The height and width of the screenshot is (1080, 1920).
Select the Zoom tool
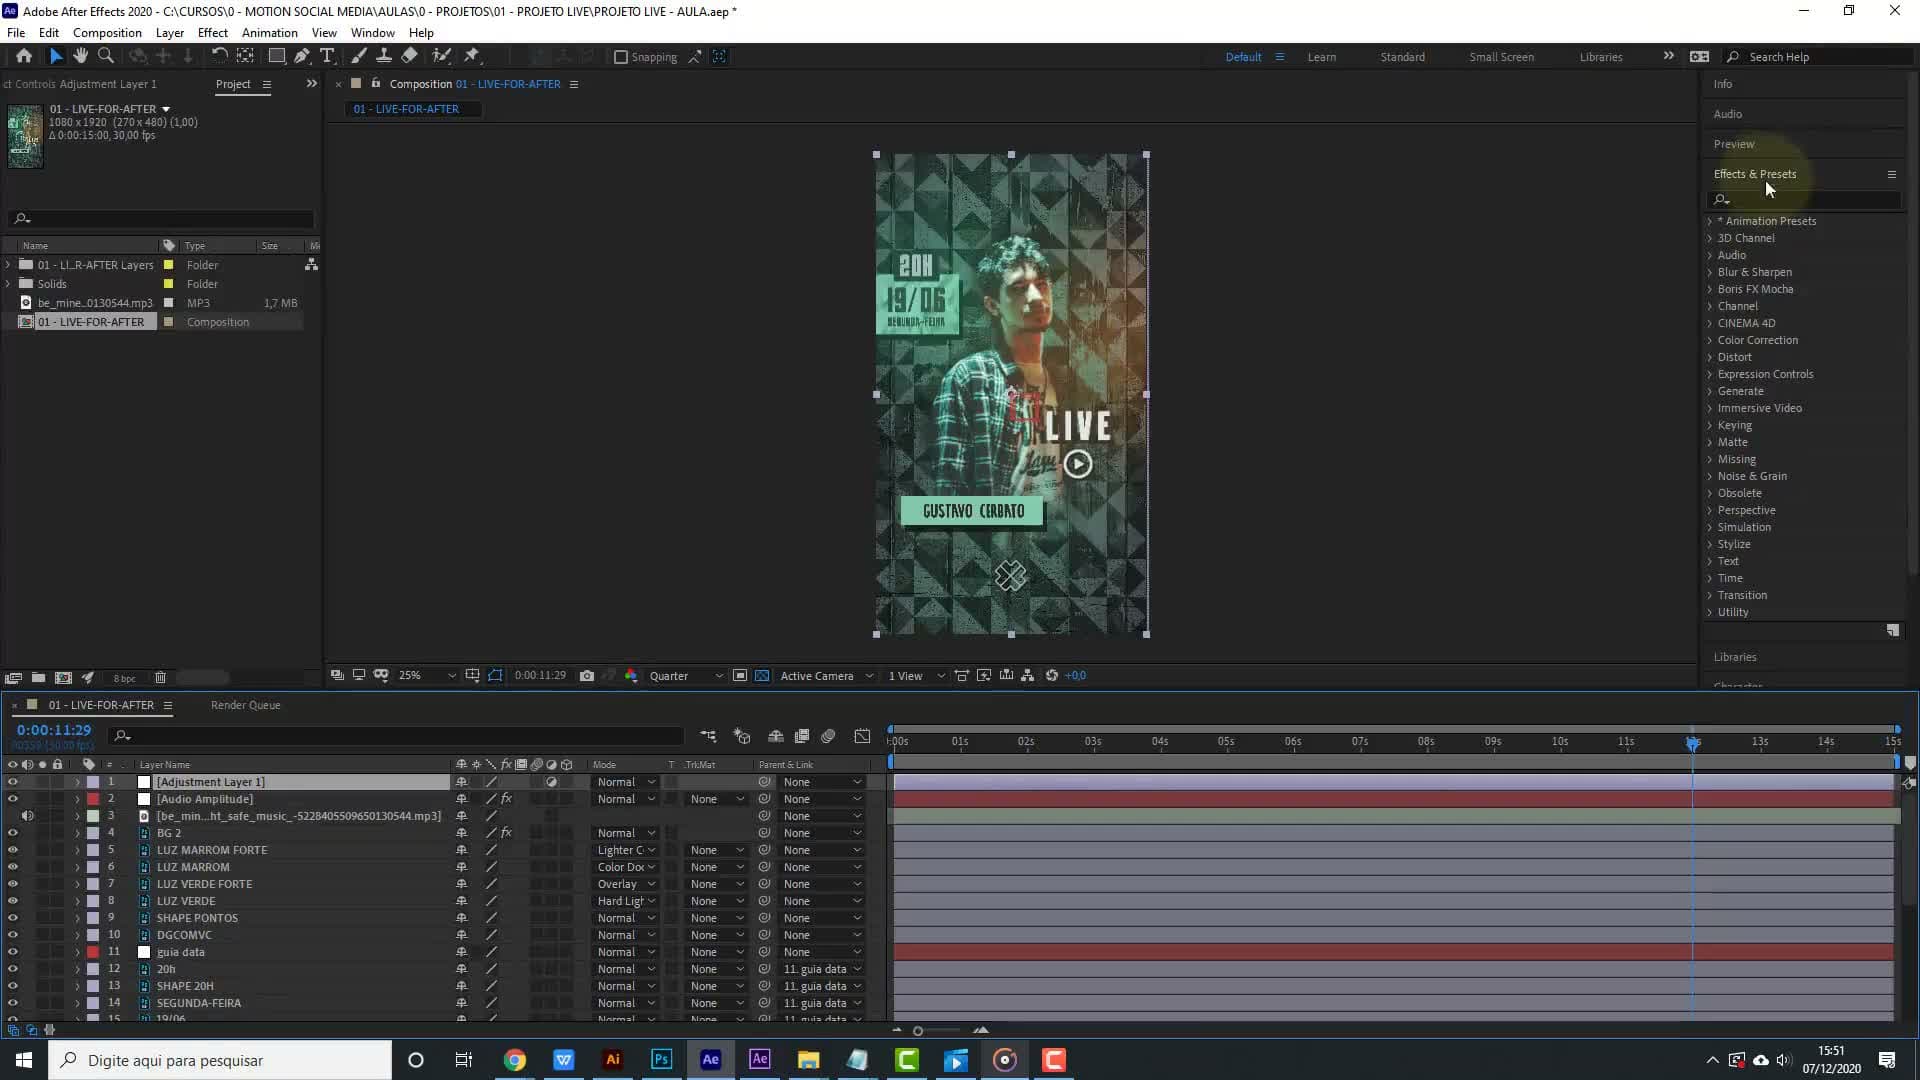click(x=106, y=56)
